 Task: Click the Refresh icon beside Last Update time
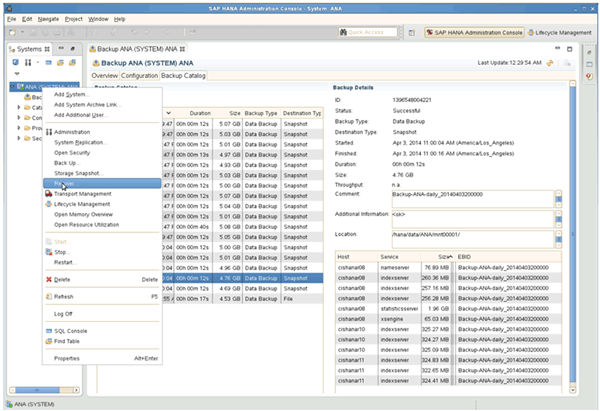pos(549,63)
